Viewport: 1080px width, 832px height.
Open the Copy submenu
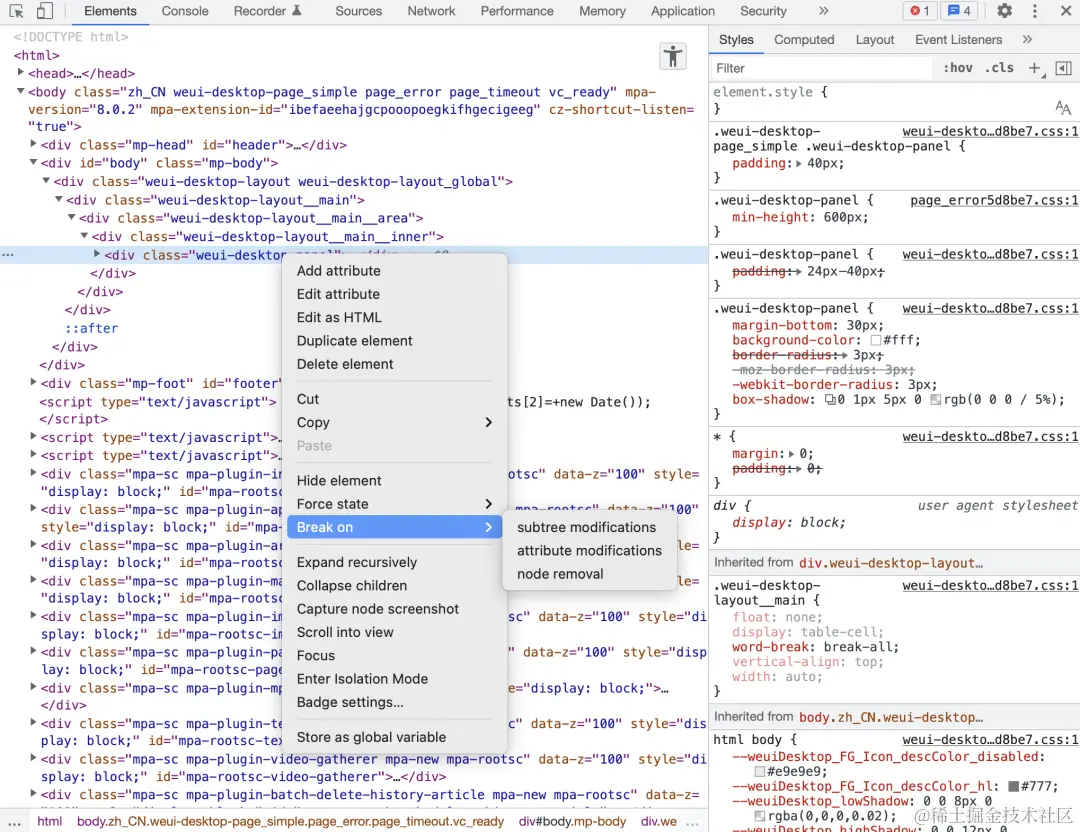(394, 422)
